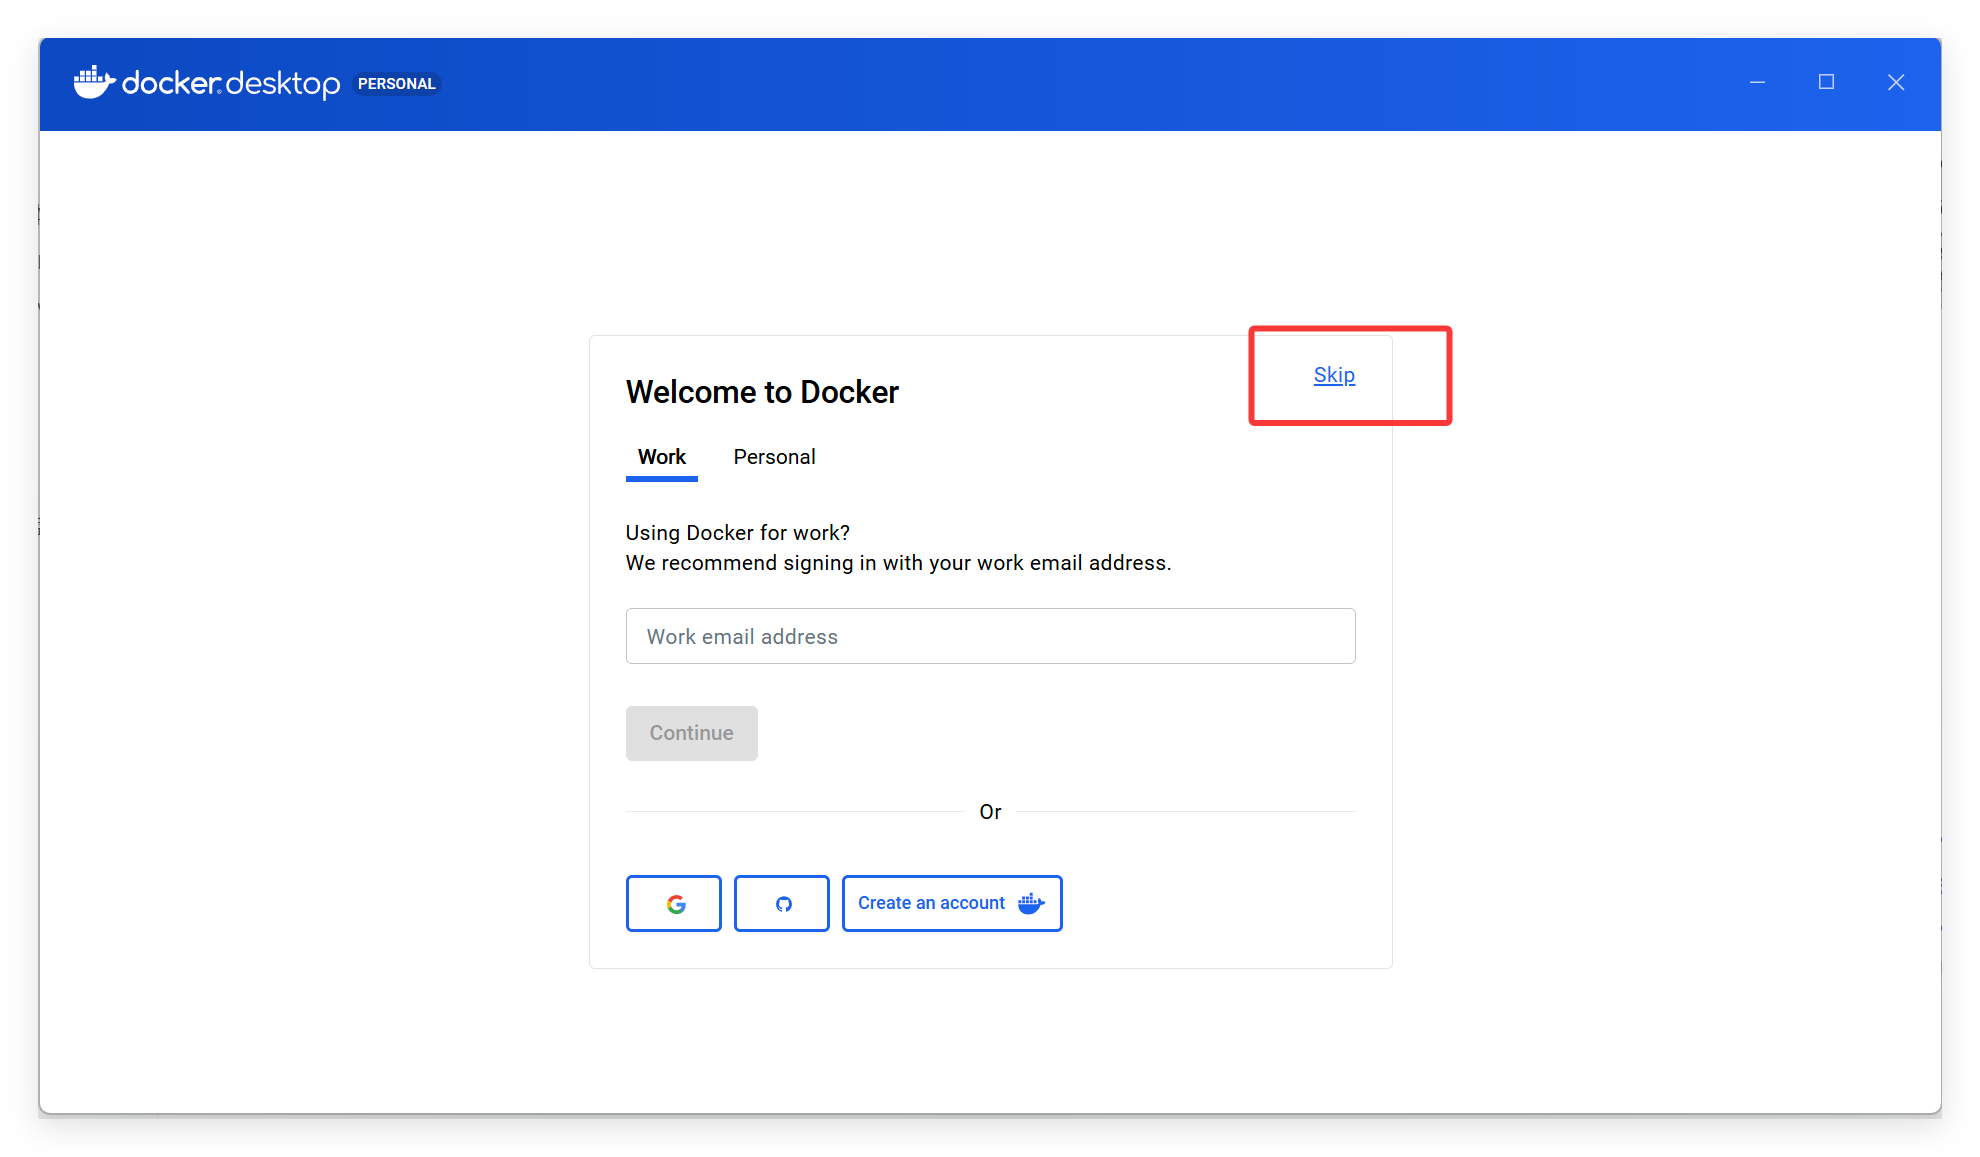Click the PERSONAL plan badge

pyautogui.click(x=396, y=84)
